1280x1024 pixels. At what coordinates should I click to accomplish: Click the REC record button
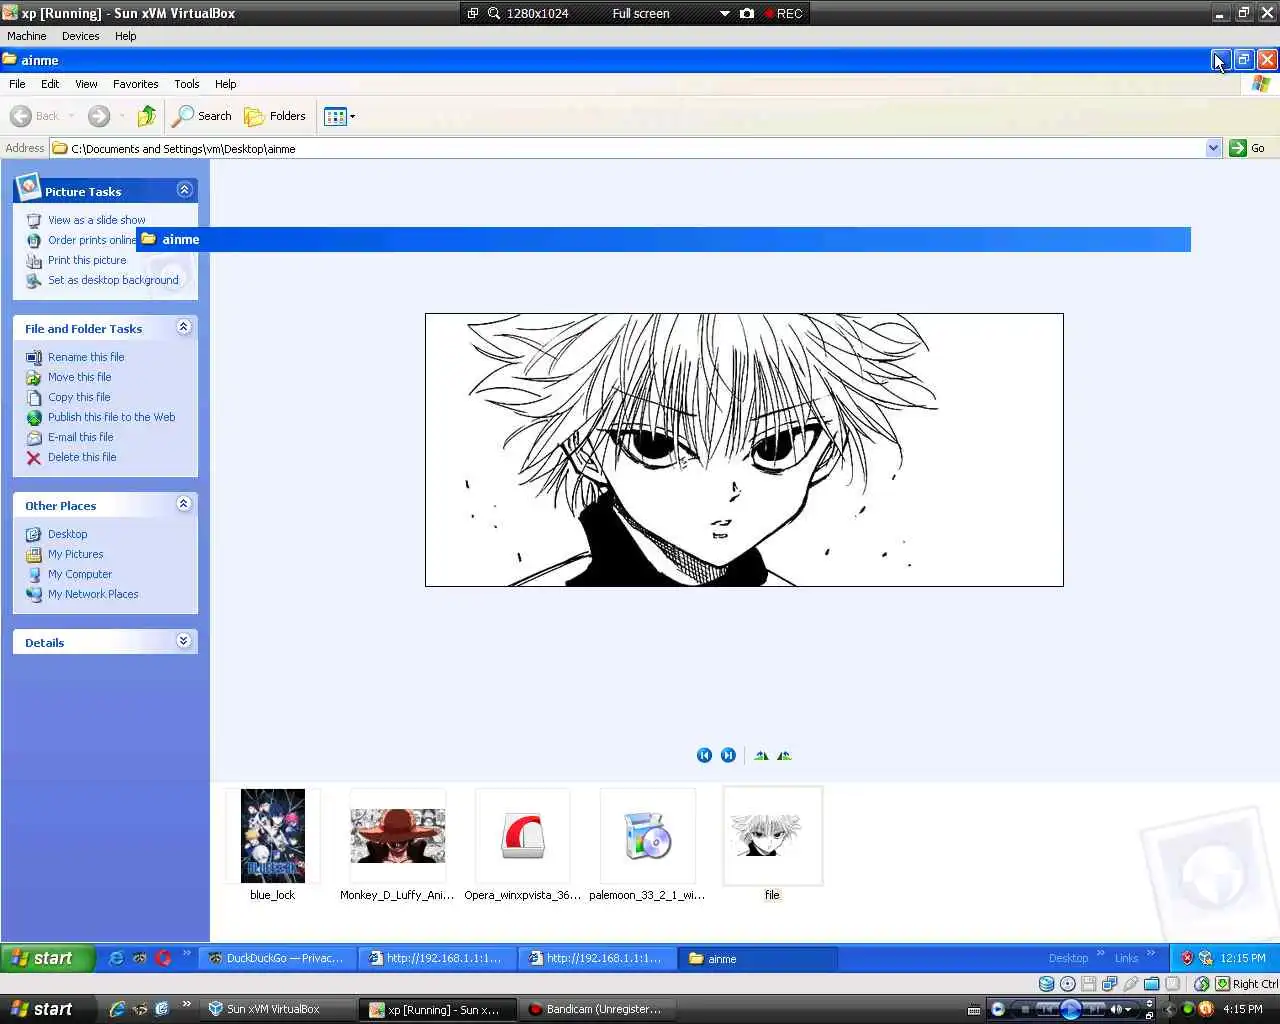click(x=783, y=13)
